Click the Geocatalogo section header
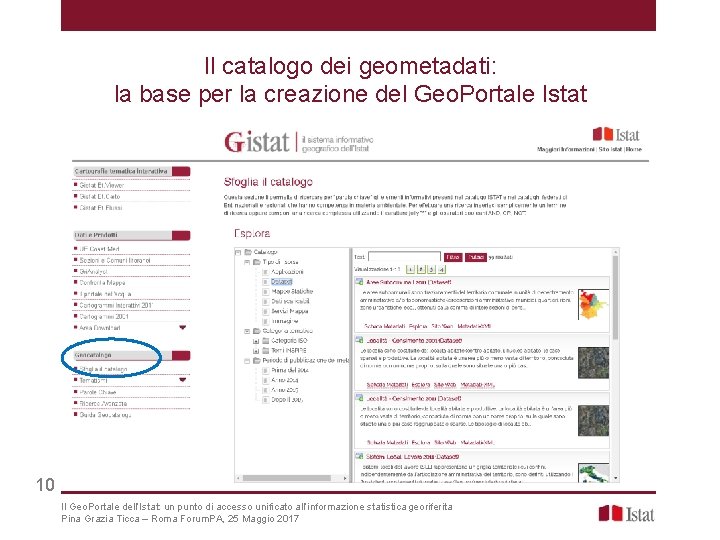This screenshot has height=540, width=720. tap(131, 355)
